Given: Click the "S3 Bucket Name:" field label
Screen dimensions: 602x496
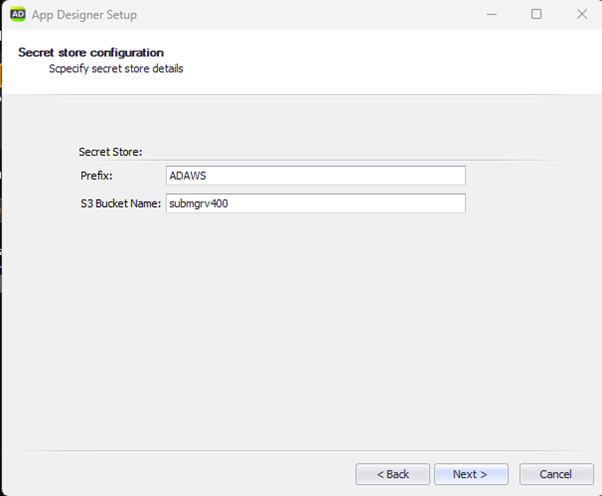Looking at the screenshot, I should (121, 203).
